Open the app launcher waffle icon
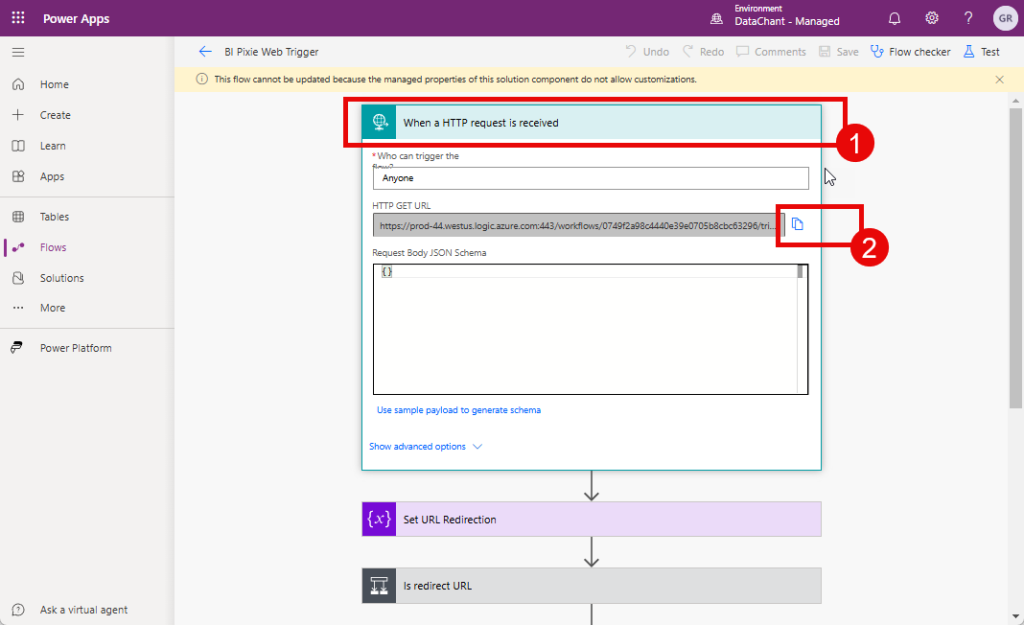The width and height of the screenshot is (1024, 625). [18, 18]
